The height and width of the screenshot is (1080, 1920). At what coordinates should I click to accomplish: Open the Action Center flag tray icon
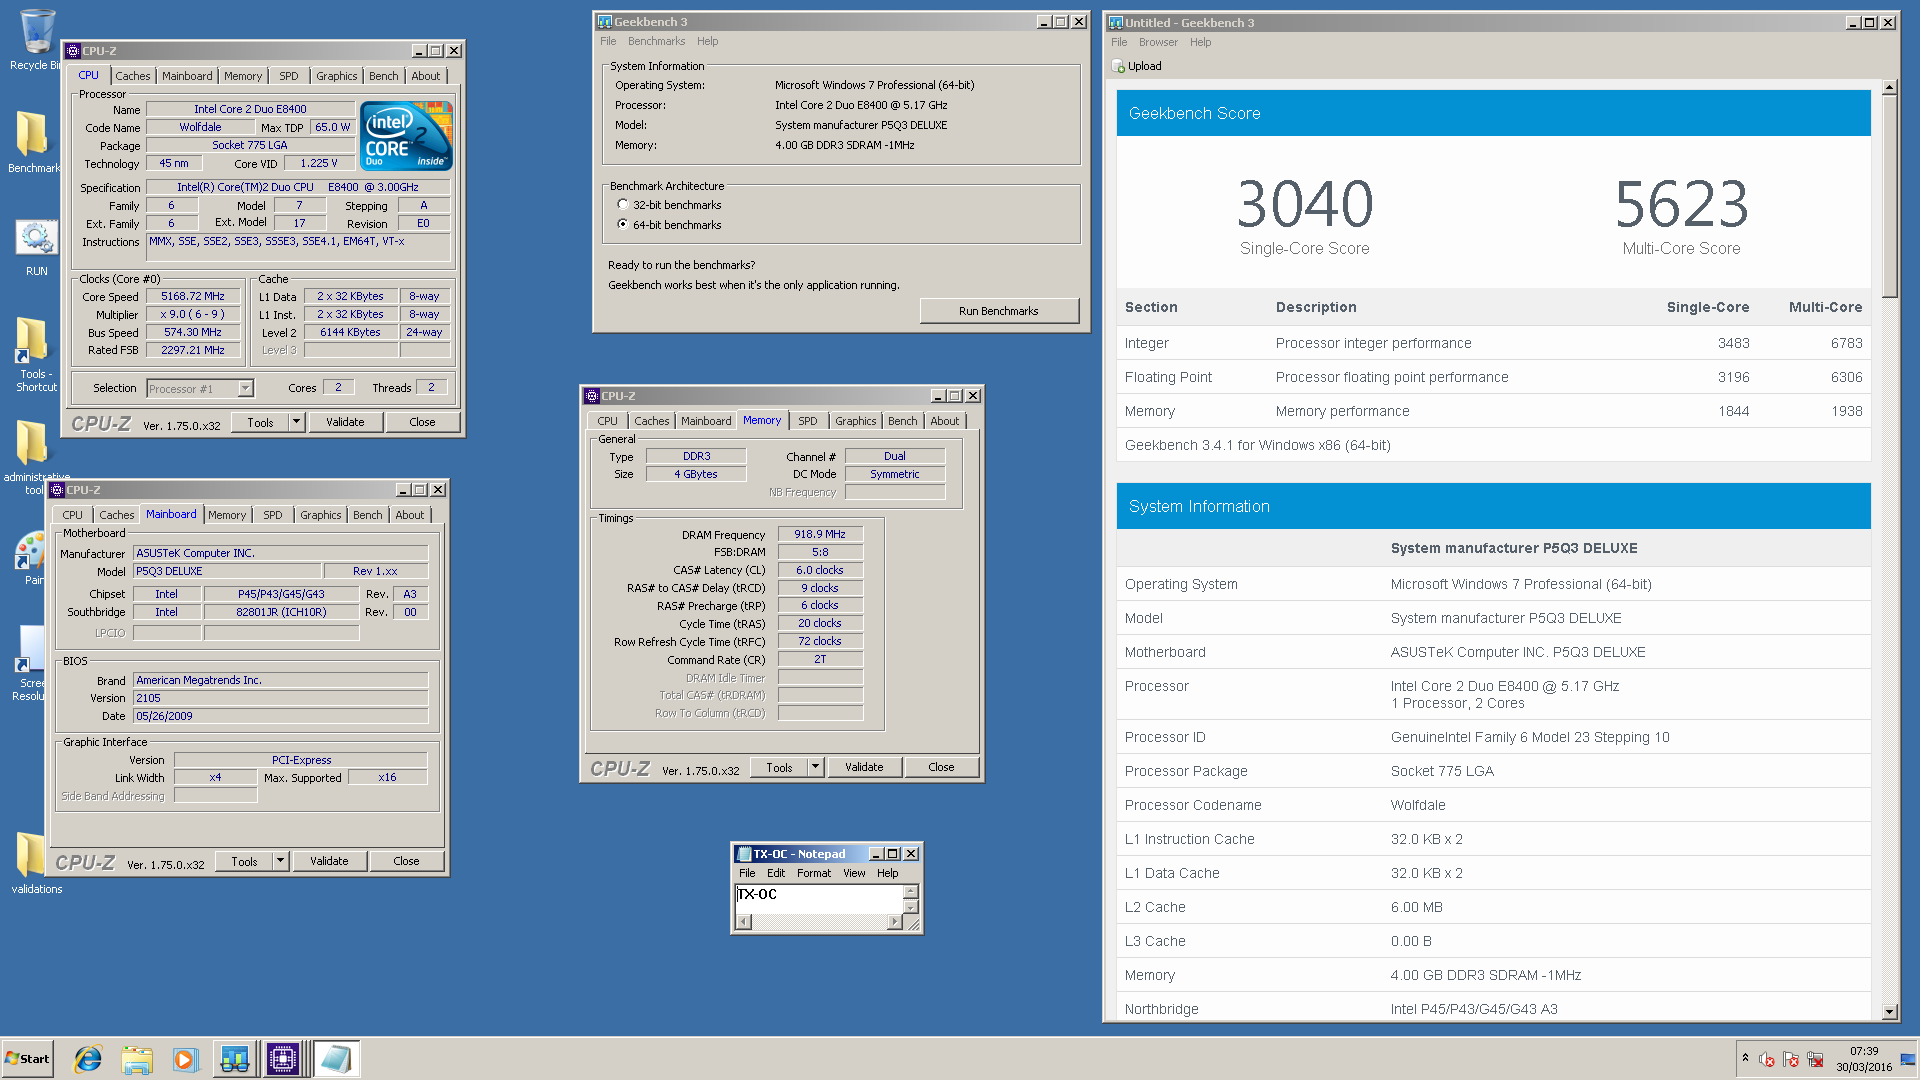pyautogui.click(x=1791, y=1059)
